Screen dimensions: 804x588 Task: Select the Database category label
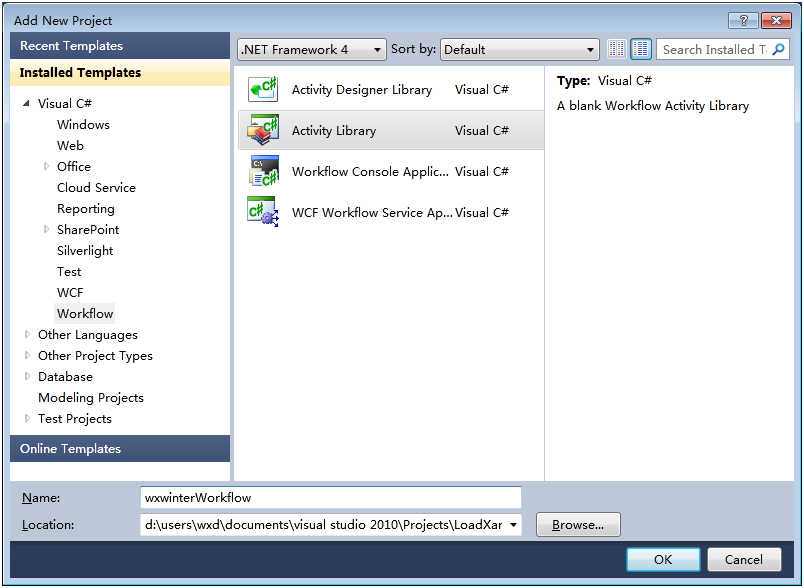pos(65,377)
